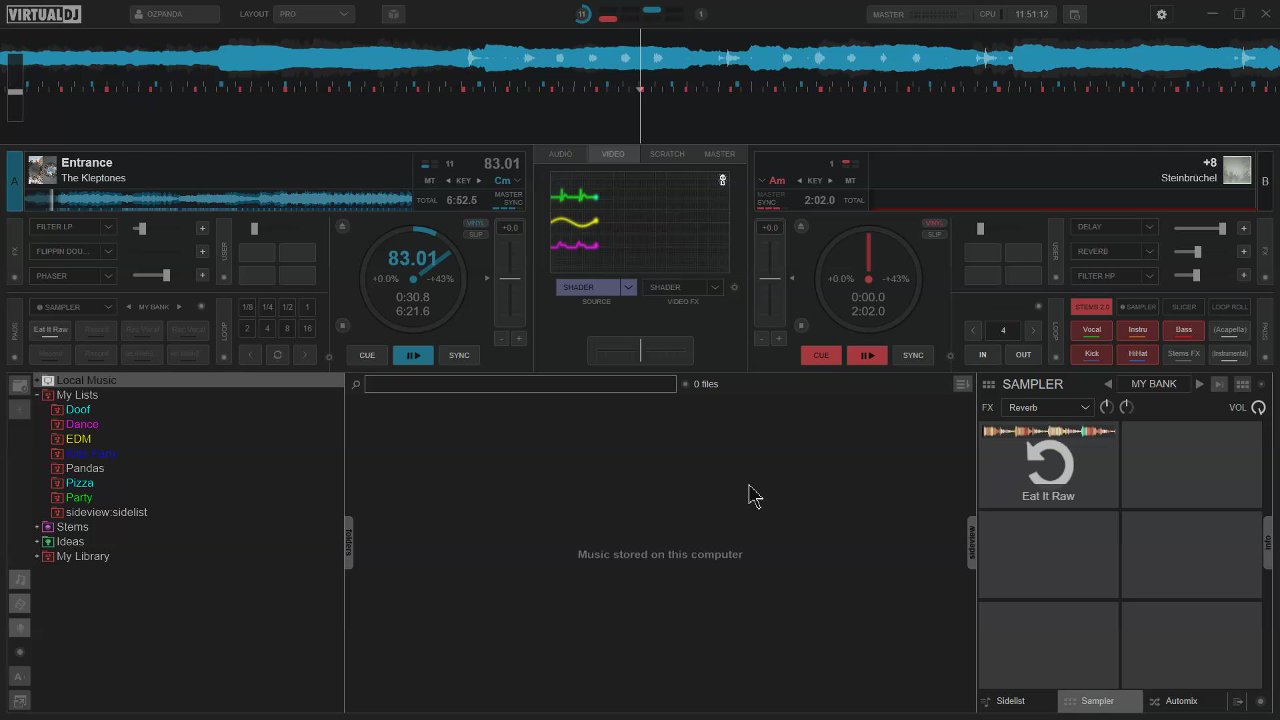1280x720 pixels.
Task: Click the music note icon in the sidebar
Action: click(20, 579)
